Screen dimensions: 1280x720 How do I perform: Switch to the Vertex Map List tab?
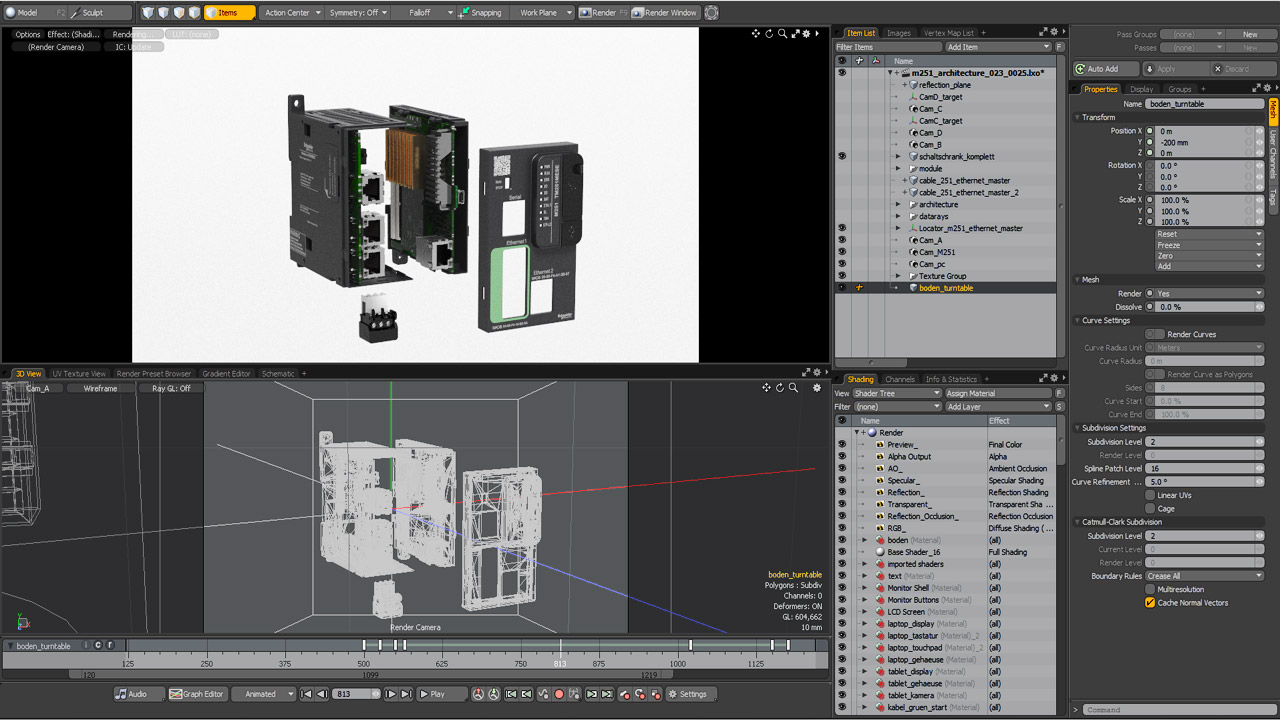pyautogui.click(x=948, y=33)
